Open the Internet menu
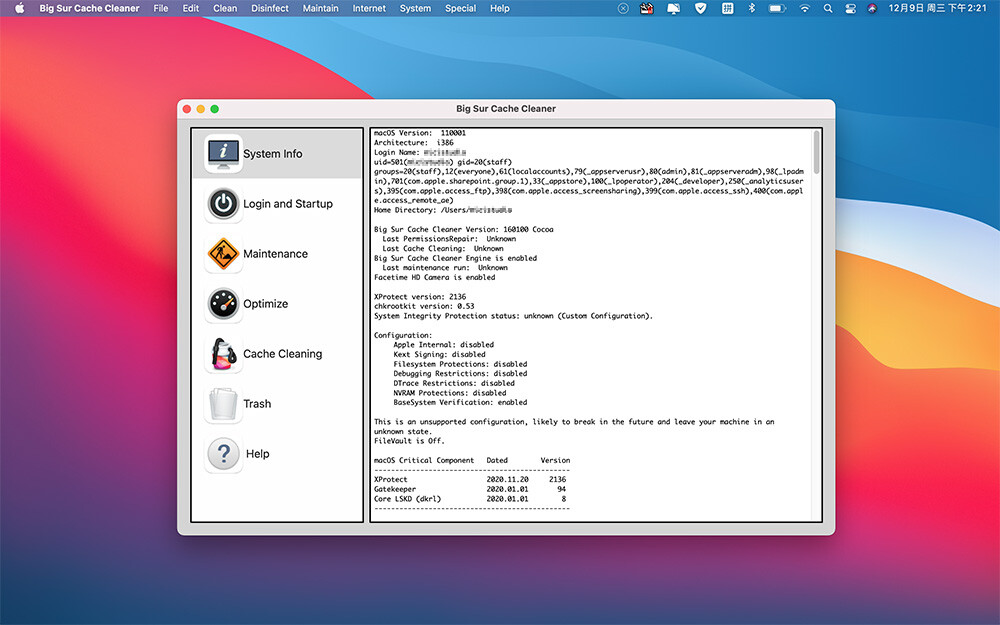The height and width of the screenshot is (625, 1000). [369, 8]
